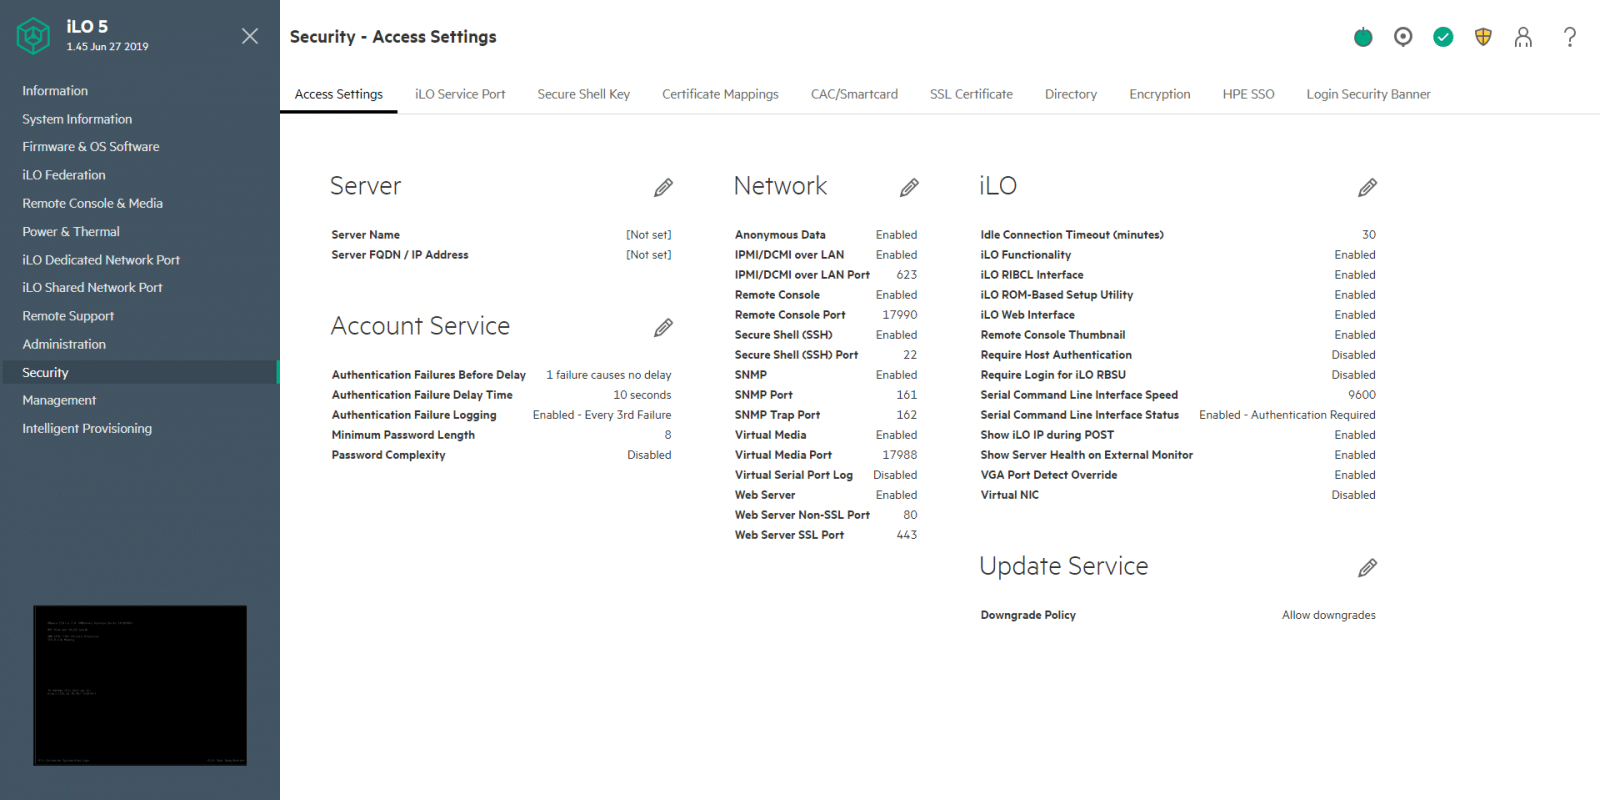The width and height of the screenshot is (1600, 800).
Task: Edit Account Service settings with pencil
Action: pos(663,327)
